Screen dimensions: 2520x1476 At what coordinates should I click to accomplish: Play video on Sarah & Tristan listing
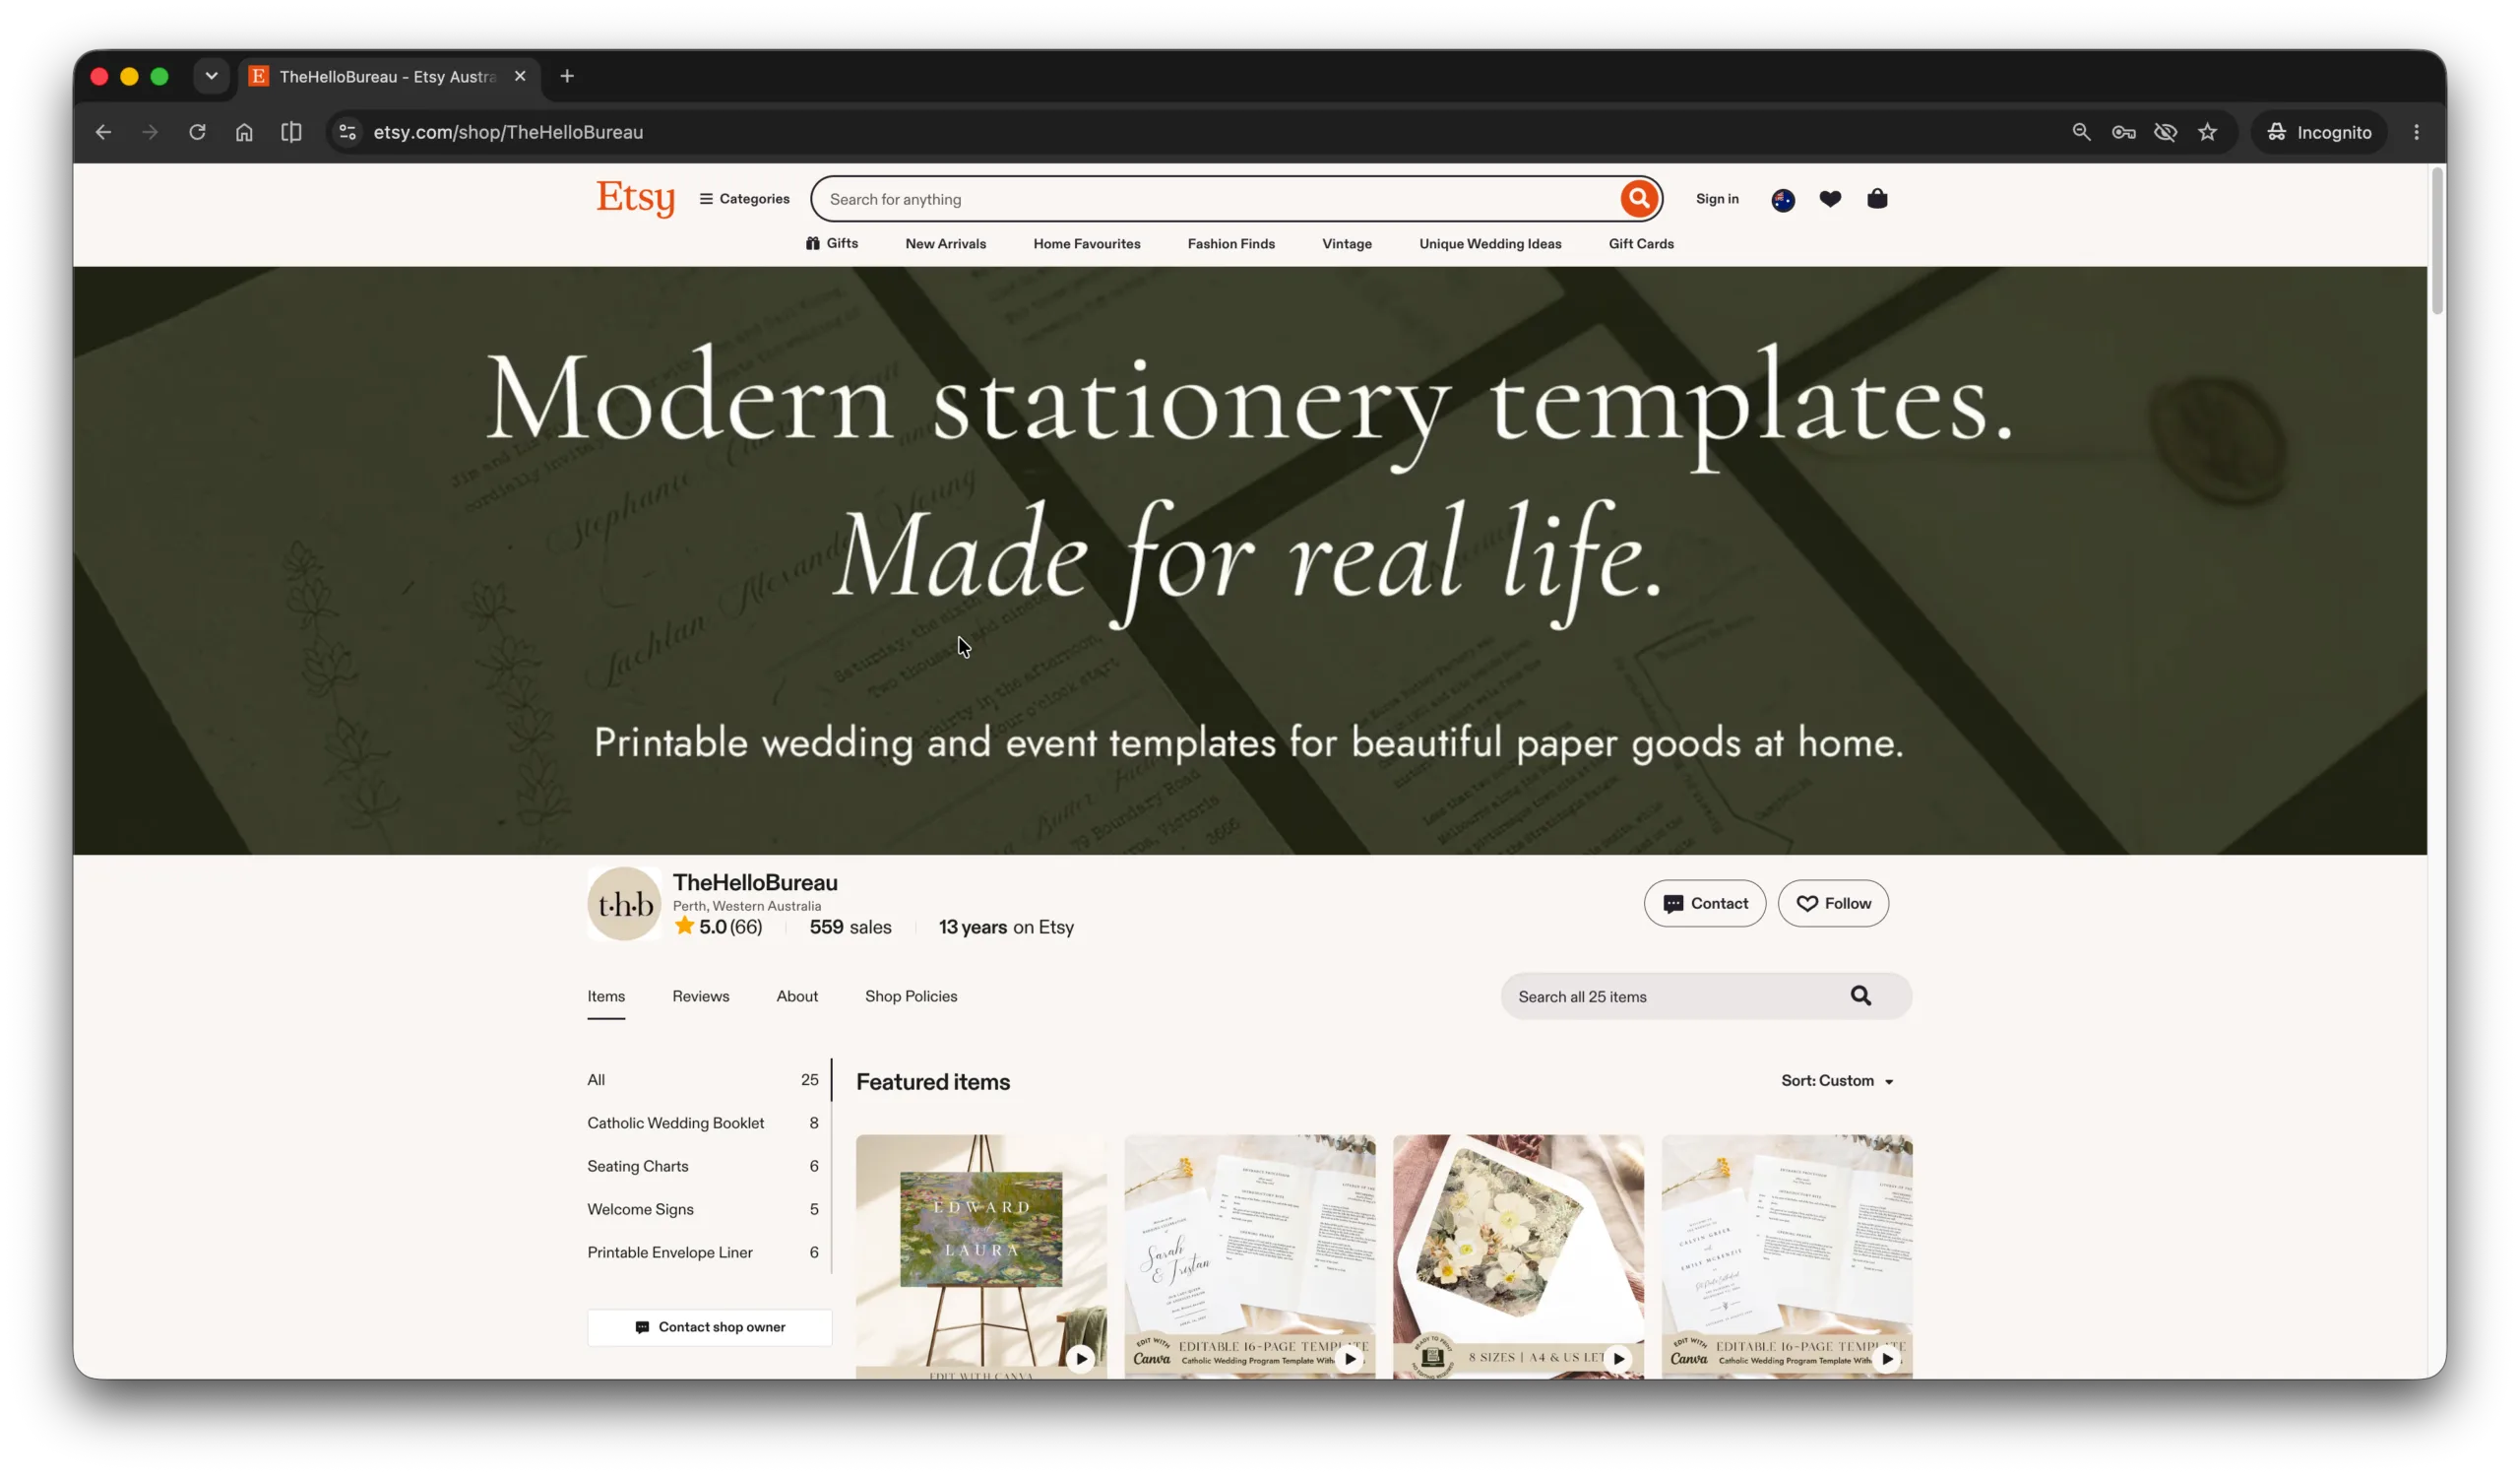tap(1349, 1358)
